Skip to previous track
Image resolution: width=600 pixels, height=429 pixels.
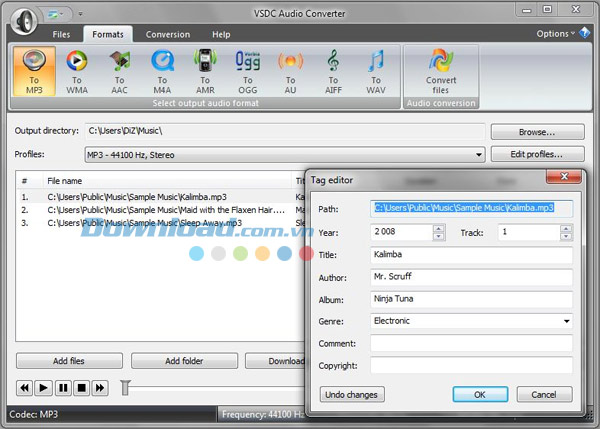pos(24,388)
